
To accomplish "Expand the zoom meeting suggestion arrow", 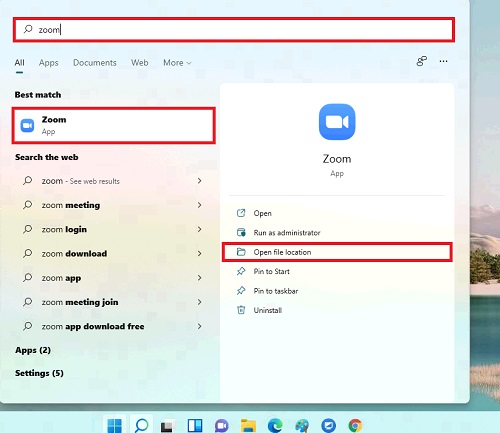I will 199,205.
